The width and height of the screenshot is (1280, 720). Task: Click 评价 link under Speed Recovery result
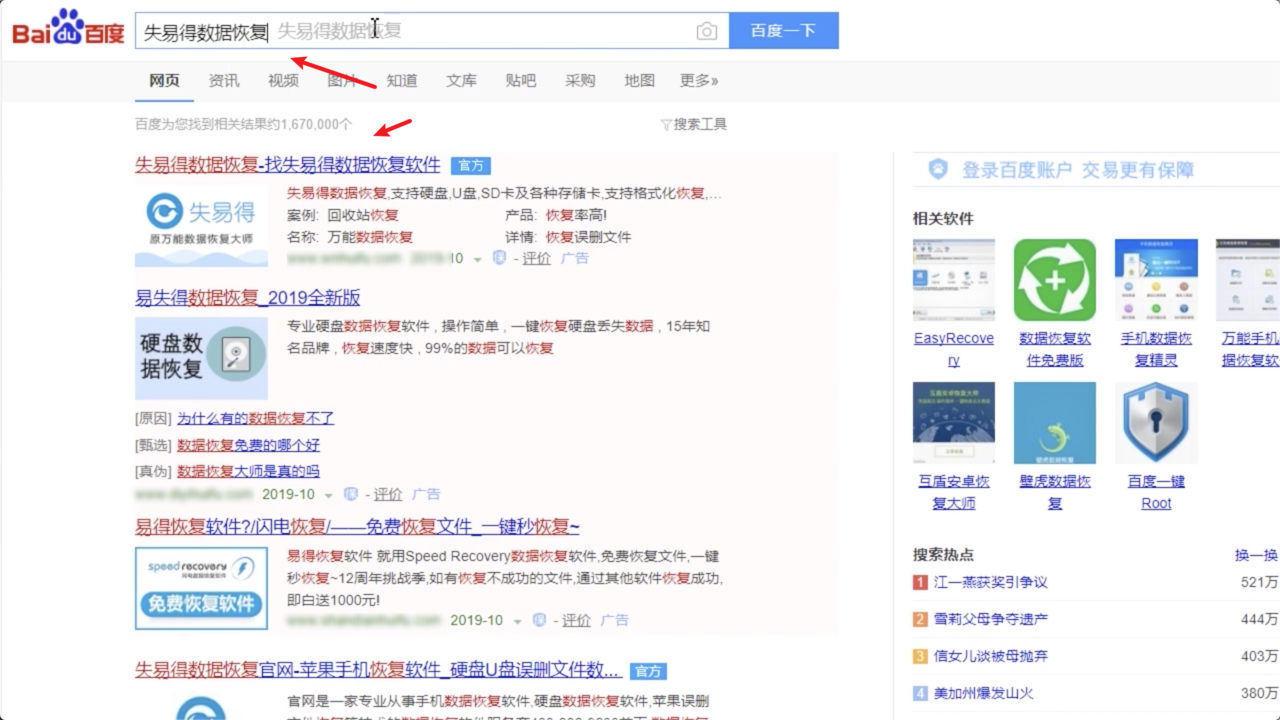tap(576, 620)
